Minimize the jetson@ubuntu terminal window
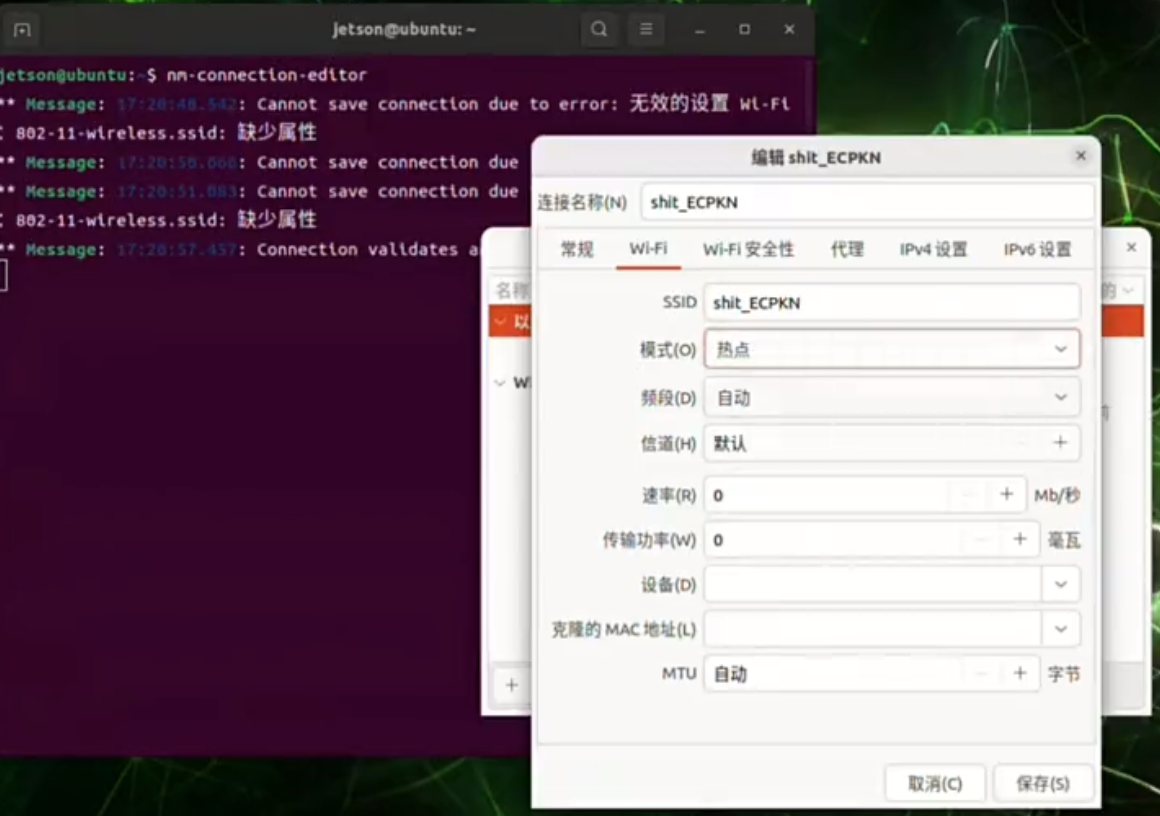The height and width of the screenshot is (816, 1160). 699,30
